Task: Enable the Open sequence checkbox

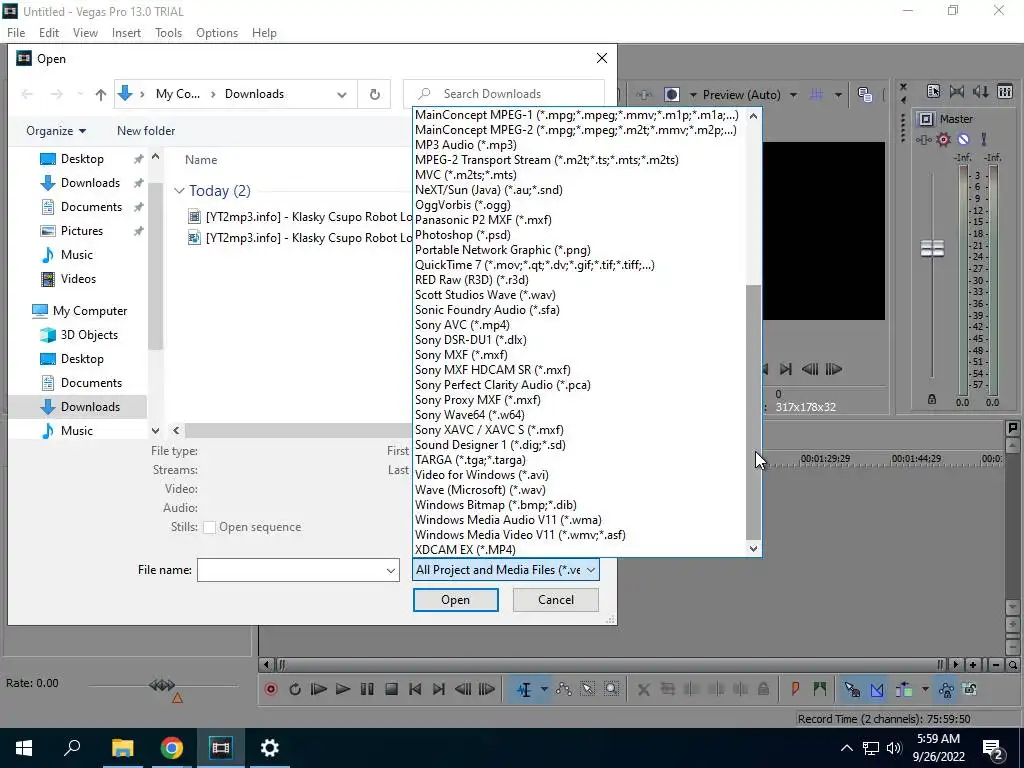Action: click(x=209, y=527)
